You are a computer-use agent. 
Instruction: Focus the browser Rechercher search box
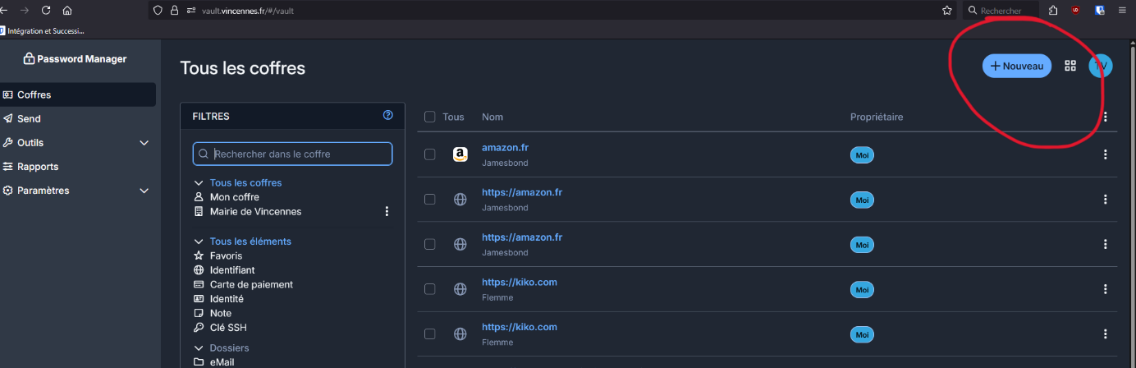pyautogui.click(x=1001, y=11)
